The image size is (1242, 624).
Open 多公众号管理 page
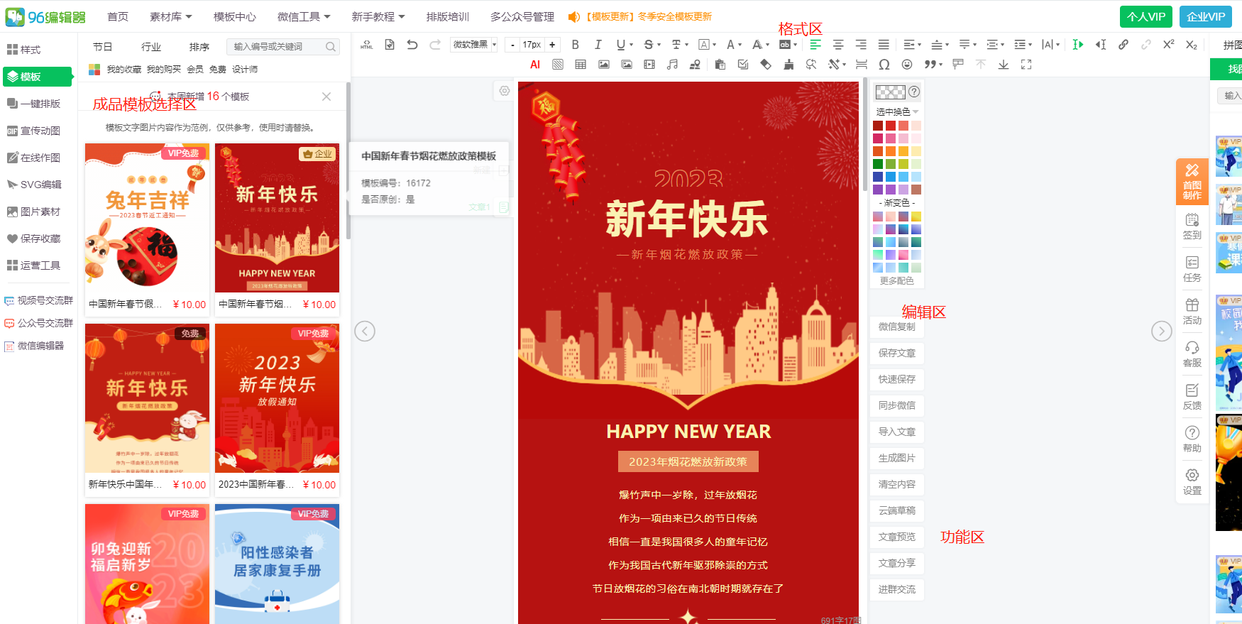[x=522, y=17]
